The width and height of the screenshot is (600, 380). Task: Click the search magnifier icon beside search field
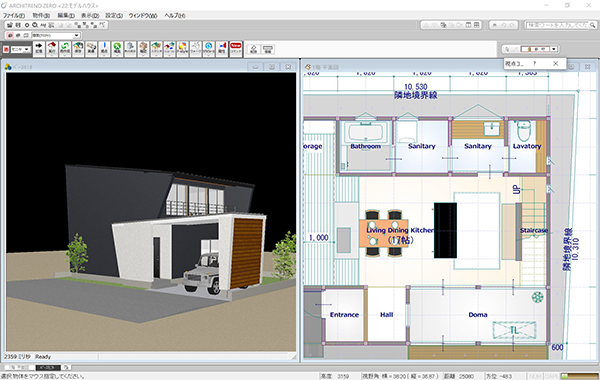coord(592,25)
